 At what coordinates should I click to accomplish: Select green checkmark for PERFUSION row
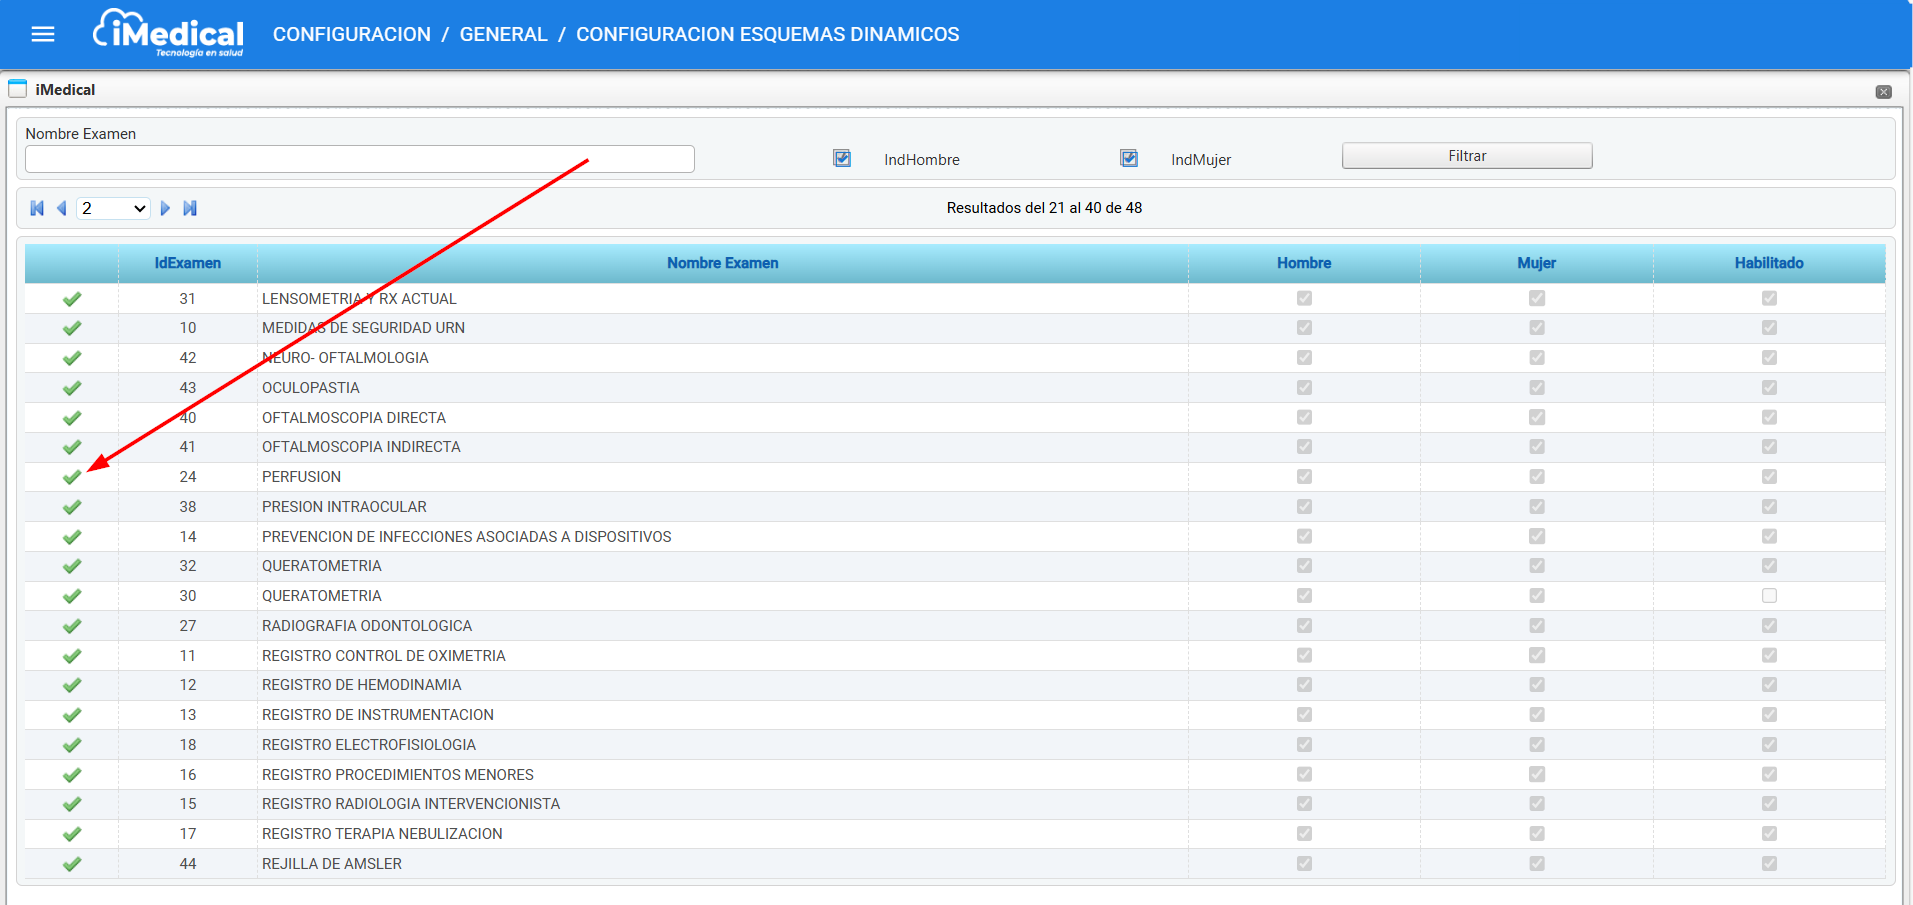click(x=72, y=477)
